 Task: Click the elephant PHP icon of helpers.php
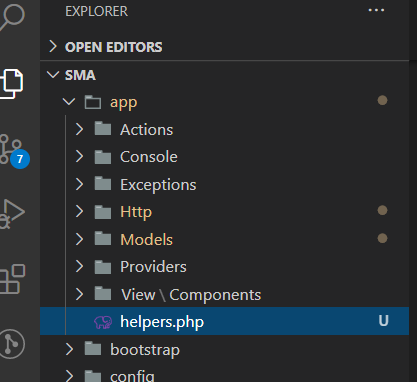pyautogui.click(x=103, y=322)
